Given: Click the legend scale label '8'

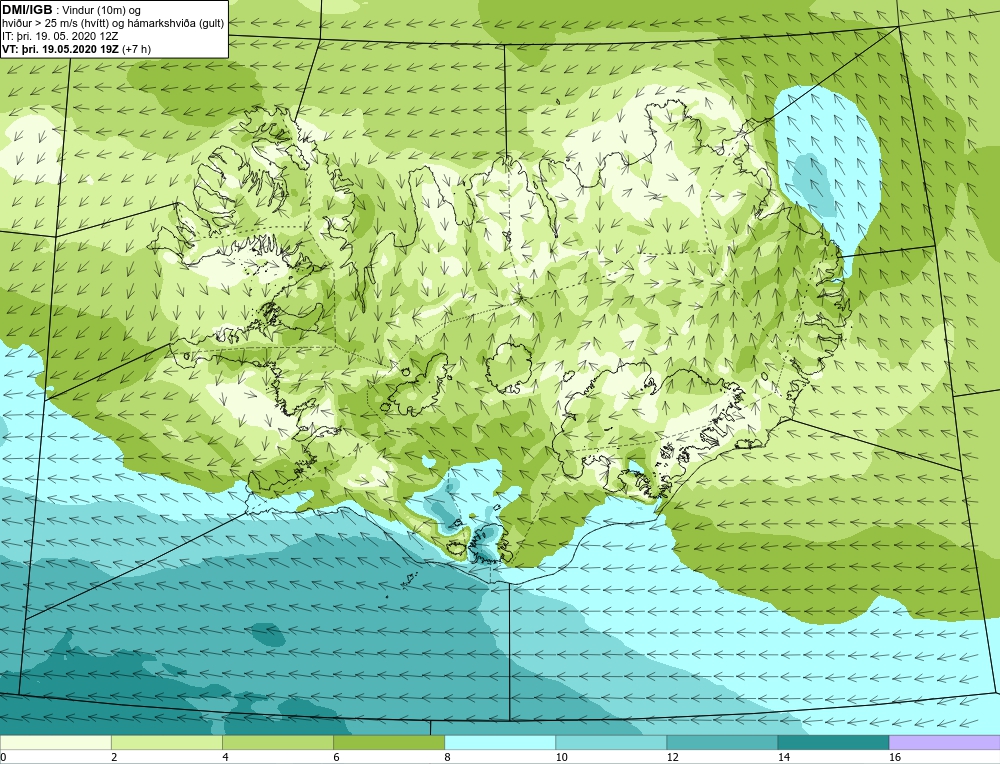Looking at the screenshot, I should 448,757.
